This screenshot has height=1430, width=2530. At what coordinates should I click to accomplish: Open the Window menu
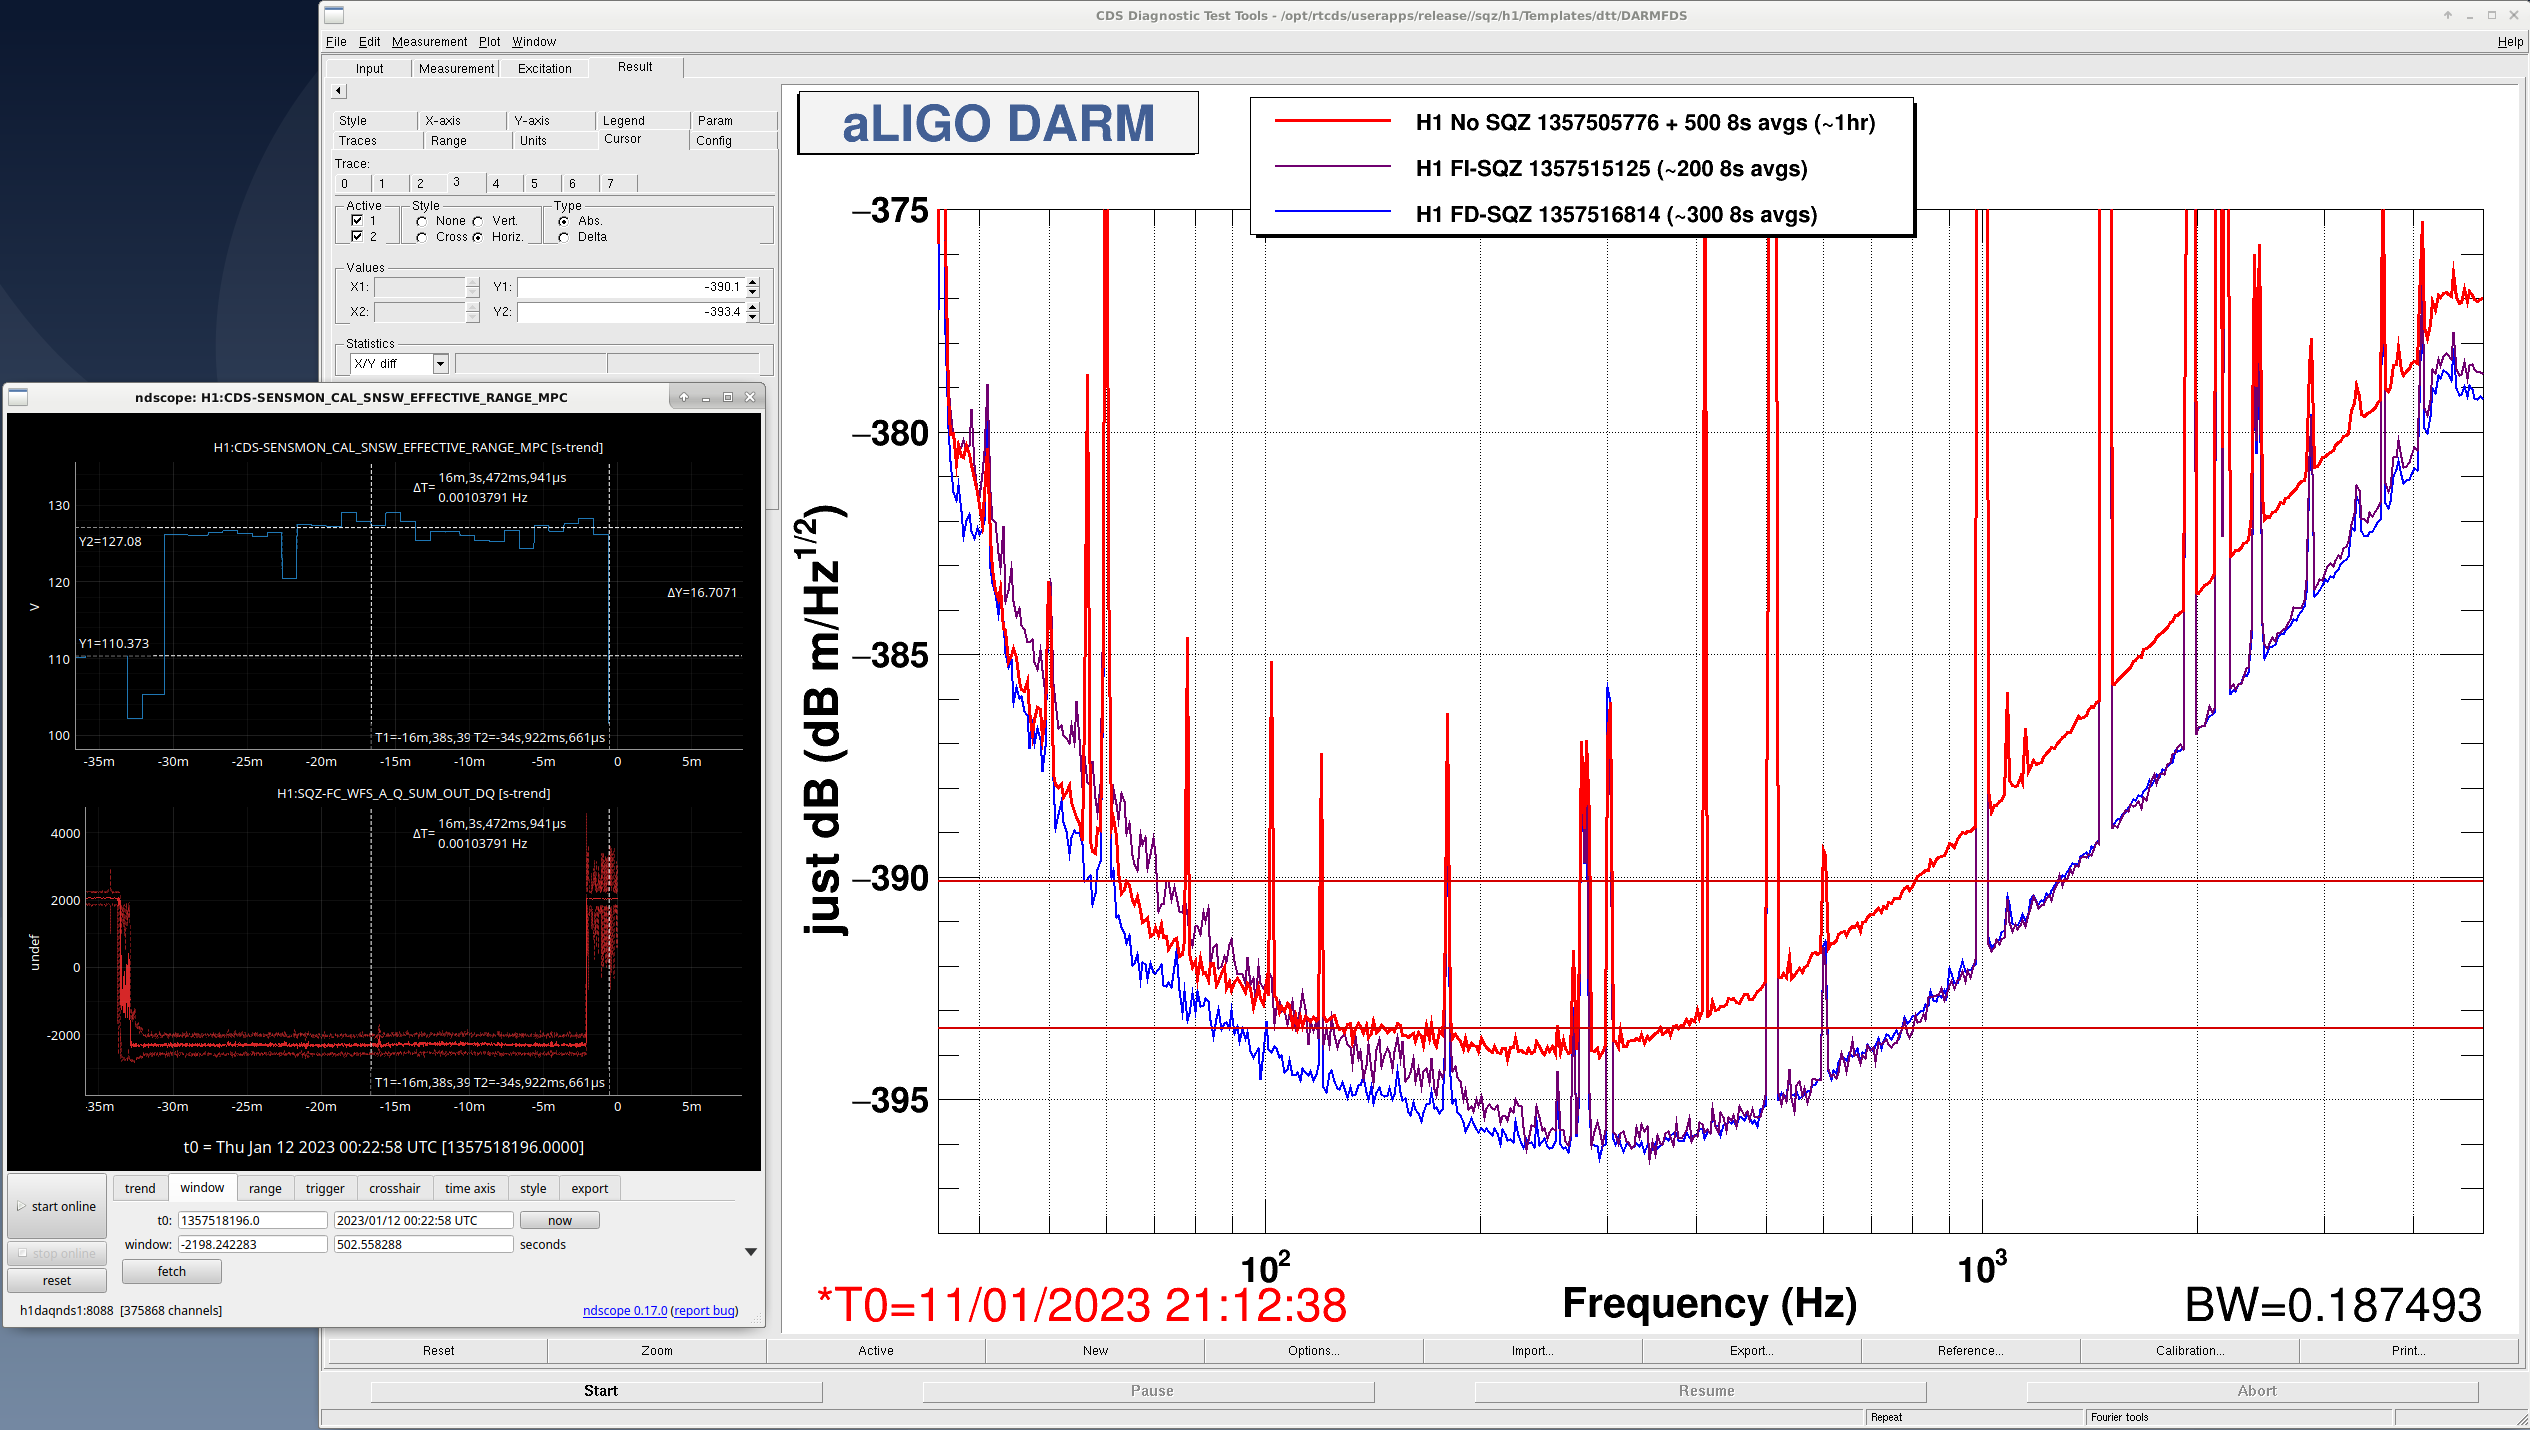tap(534, 42)
